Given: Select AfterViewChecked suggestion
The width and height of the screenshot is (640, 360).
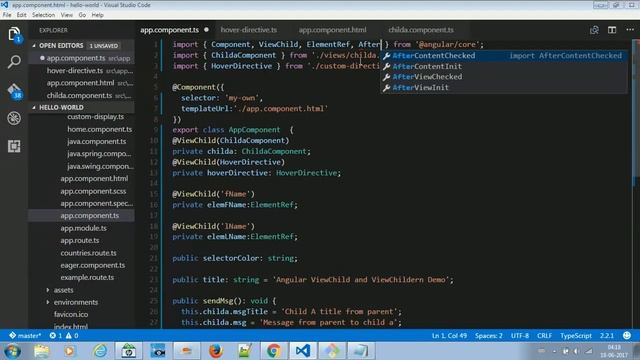Looking at the screenshot, I should pos(504,77).
